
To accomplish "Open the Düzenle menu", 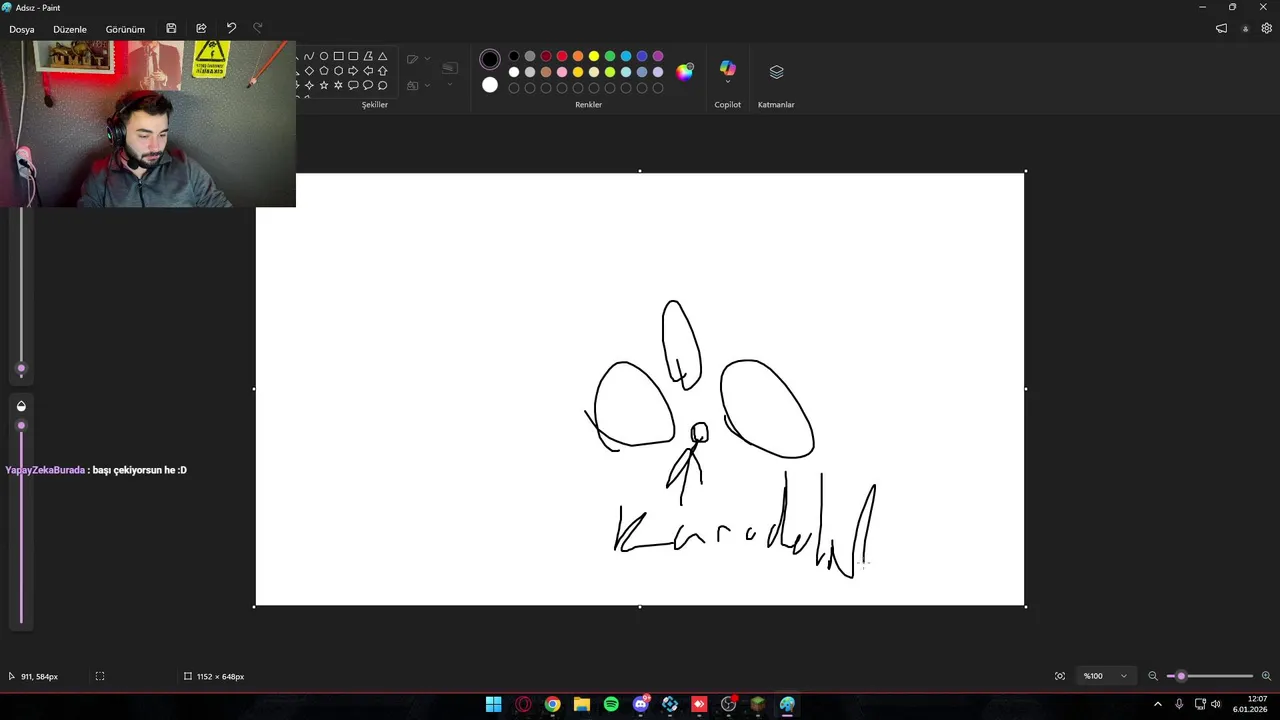I will [70, 29].
